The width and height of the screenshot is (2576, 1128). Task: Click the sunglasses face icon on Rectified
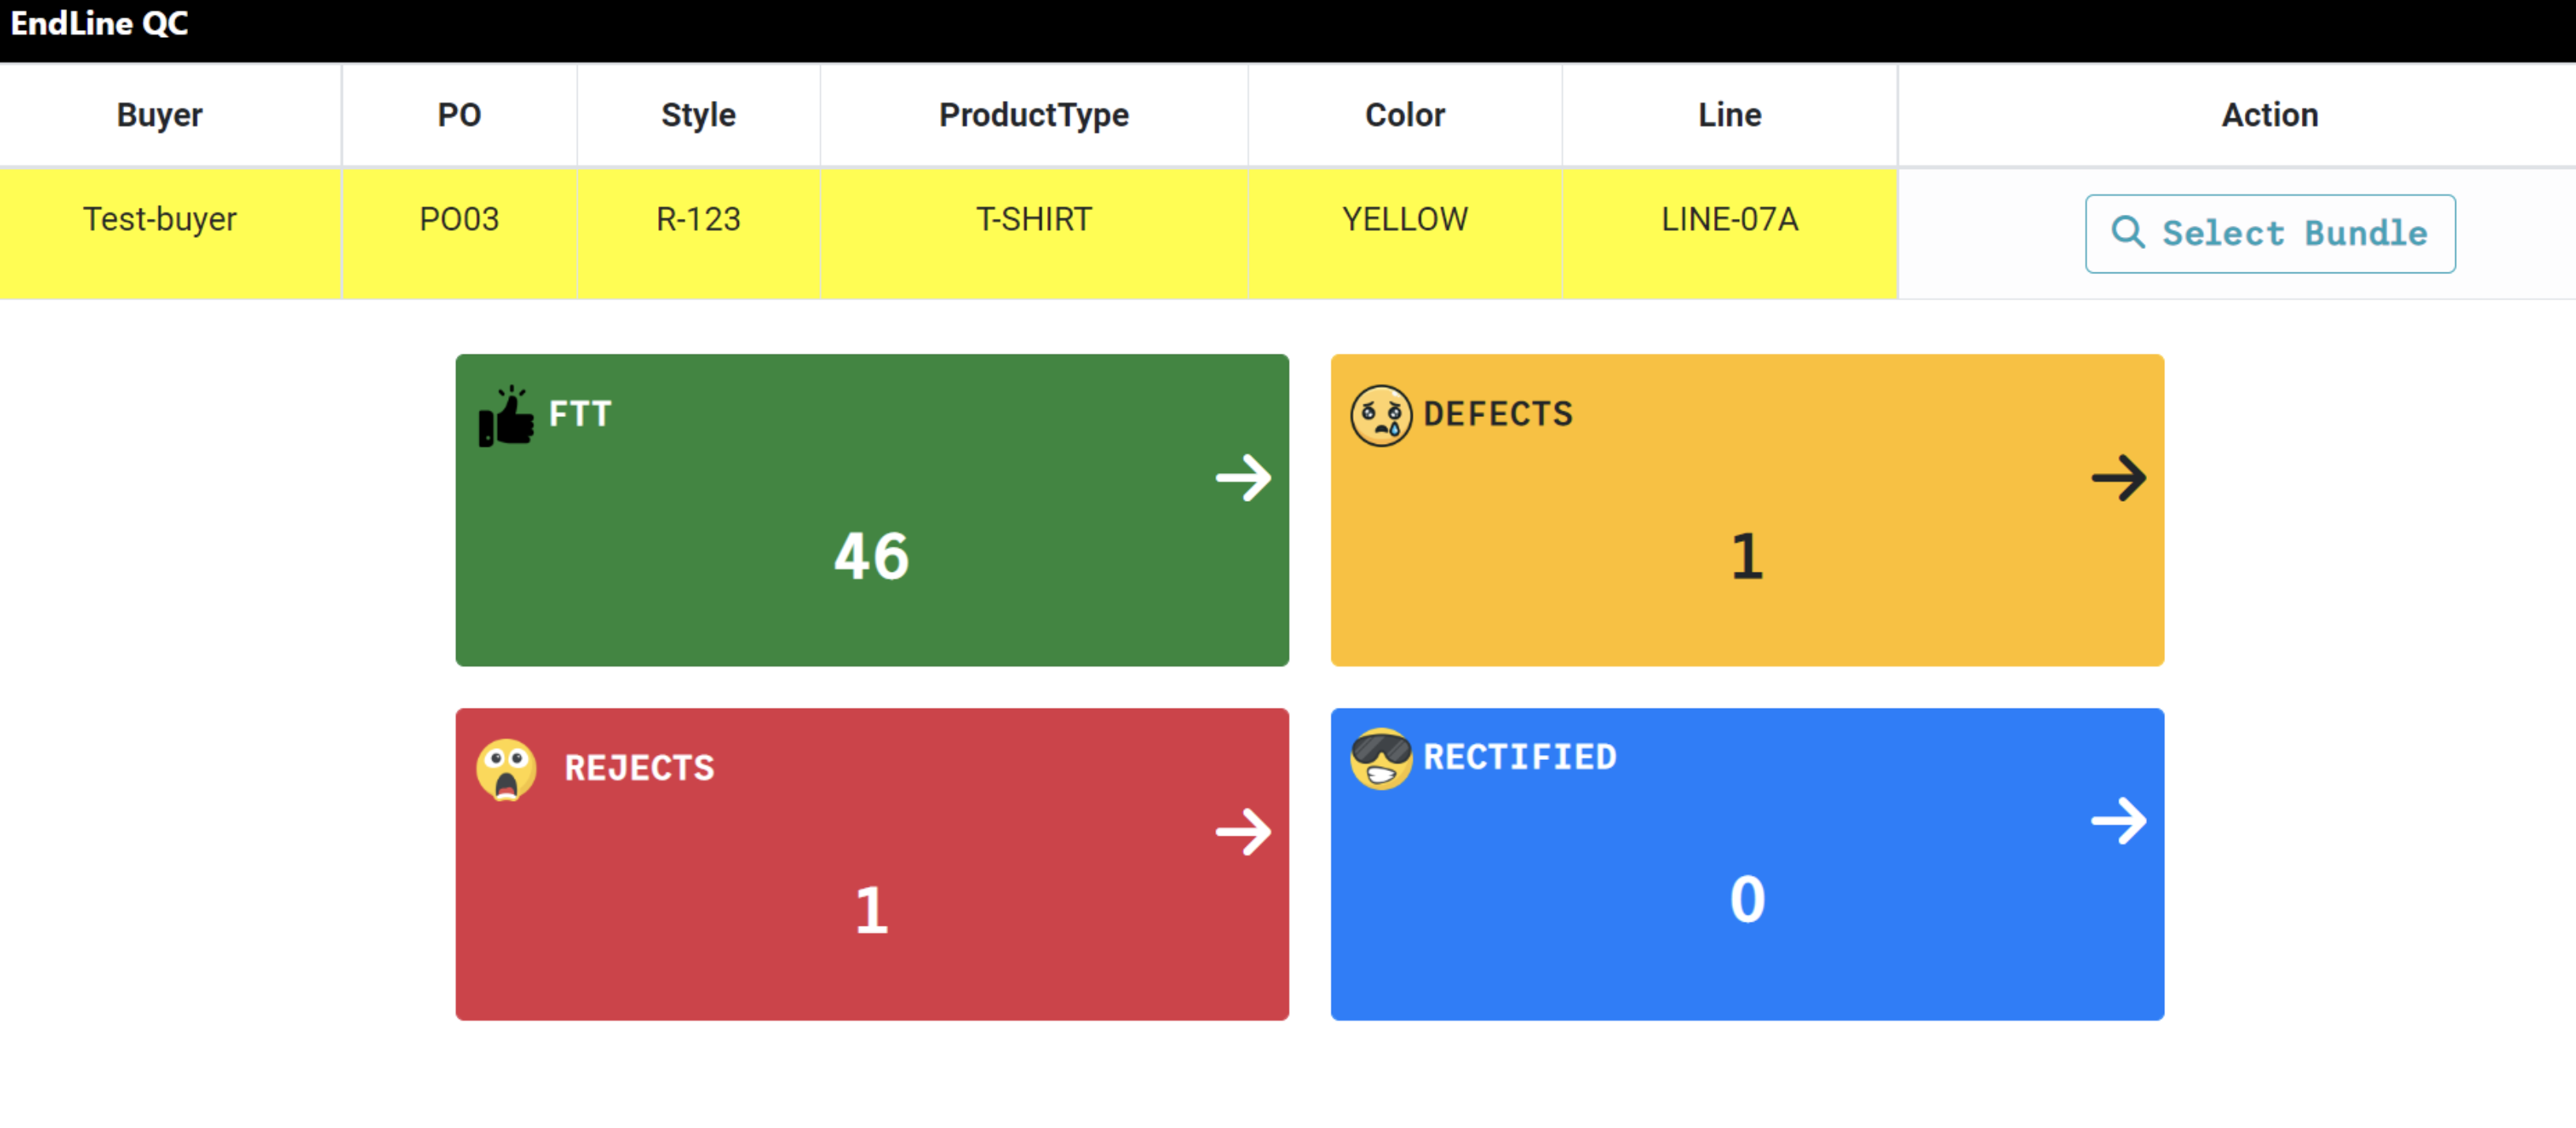point(1381,759)
